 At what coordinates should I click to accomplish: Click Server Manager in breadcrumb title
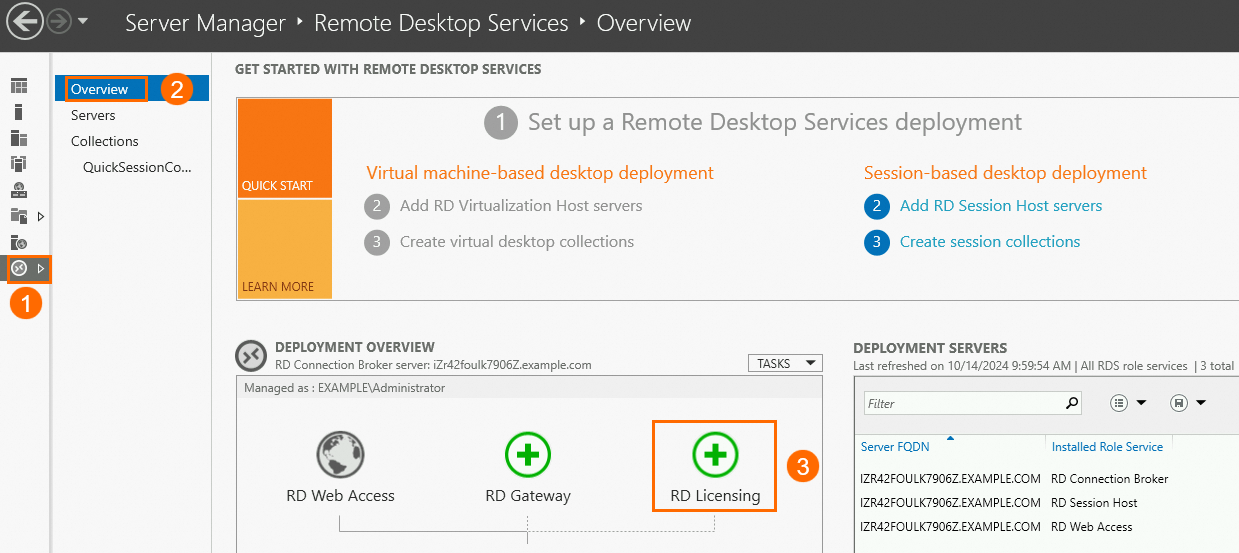coord(204,22)
